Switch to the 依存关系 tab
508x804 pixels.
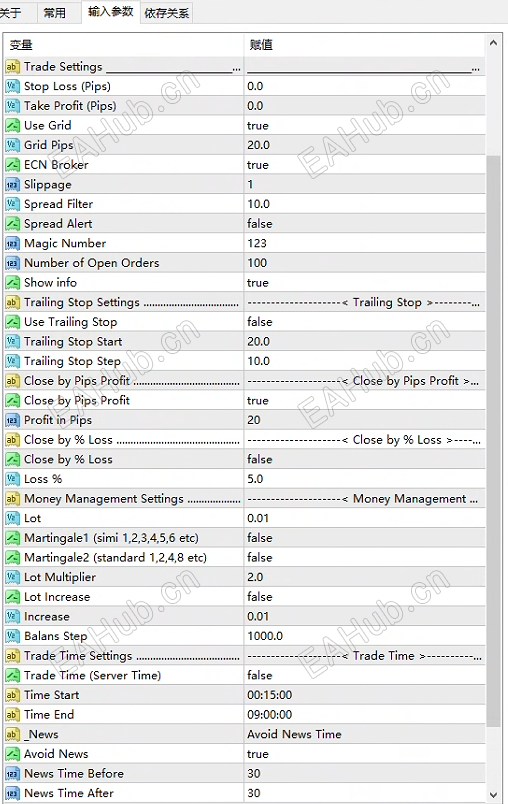click(167, 13)
